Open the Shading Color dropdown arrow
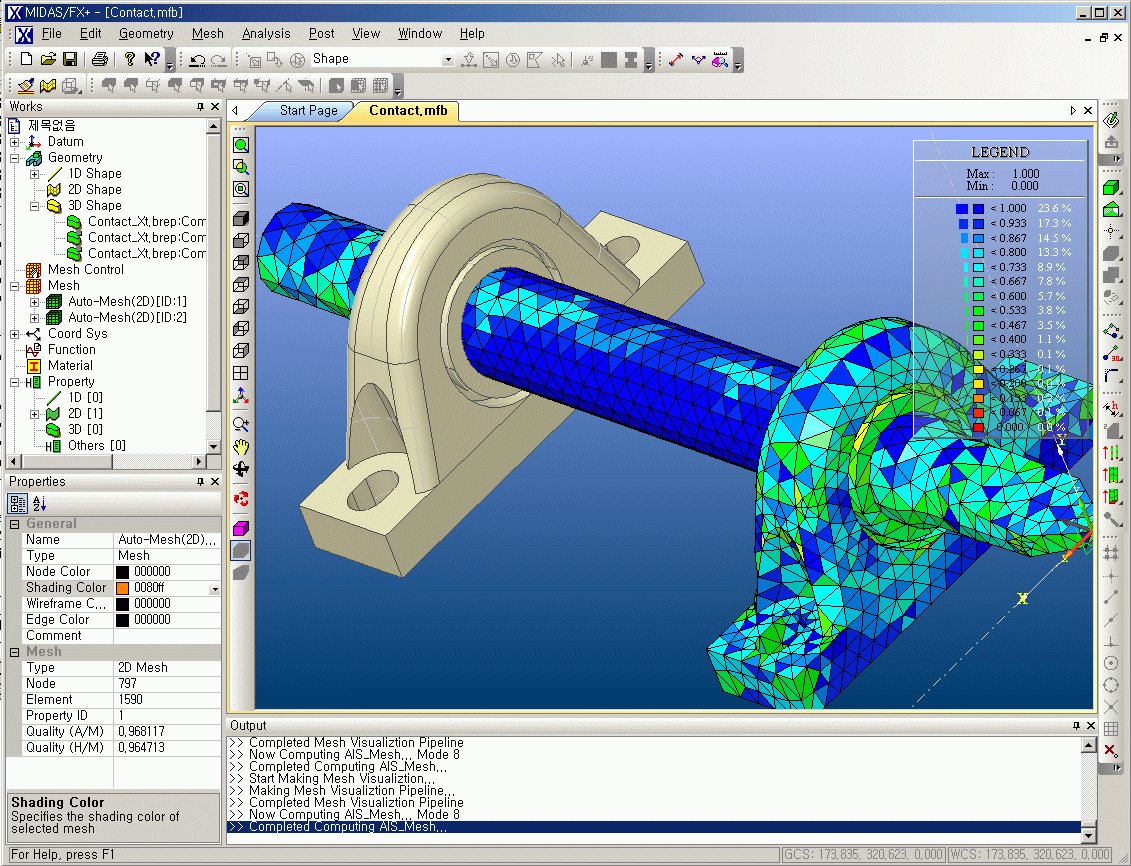1131x866 pixels. (214, 588)
